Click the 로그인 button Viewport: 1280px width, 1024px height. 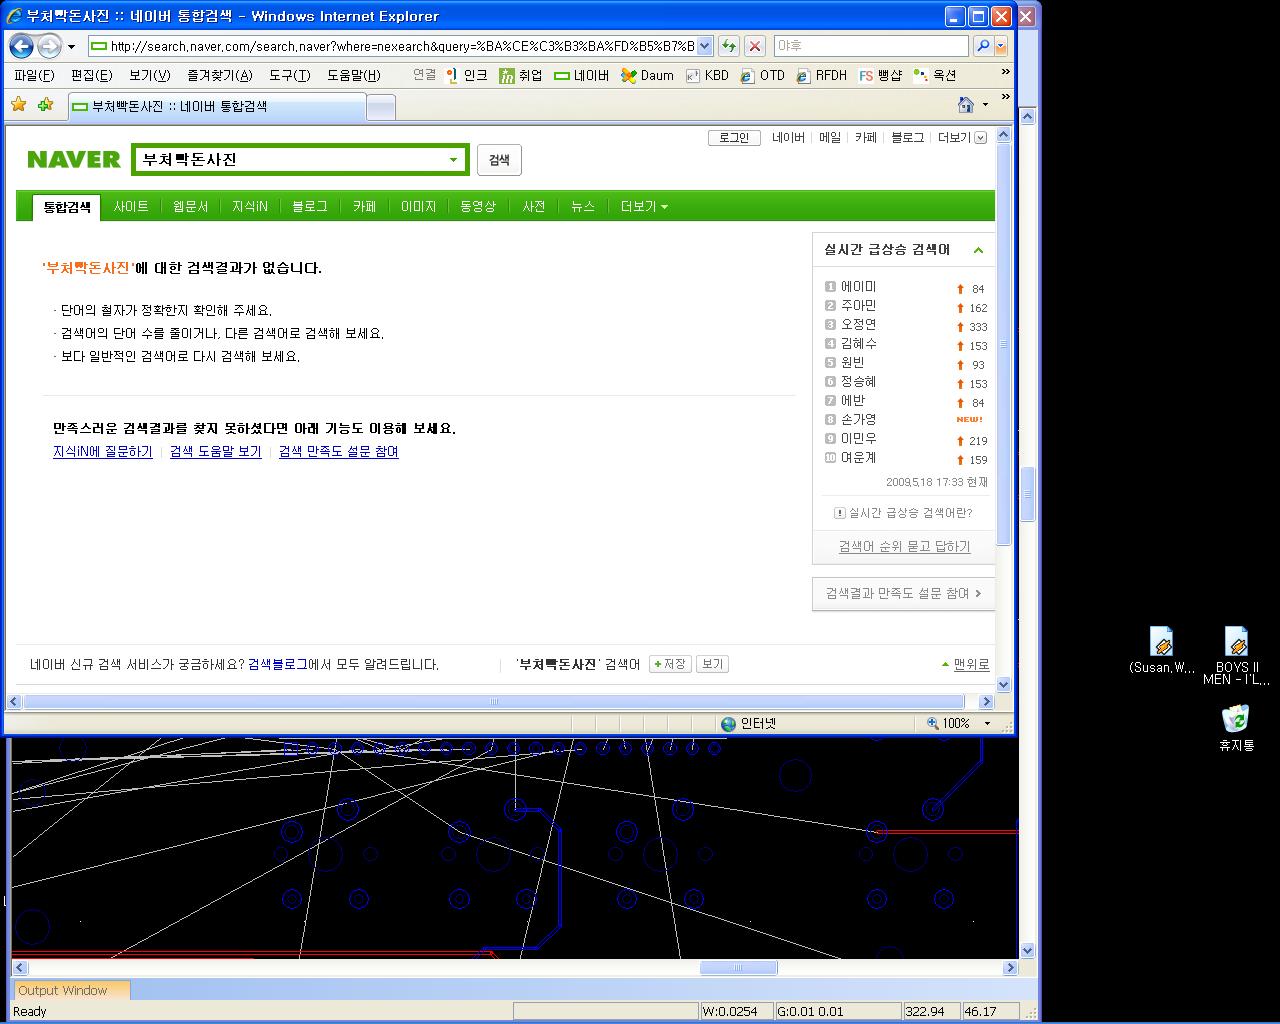(x=734, y=138)
